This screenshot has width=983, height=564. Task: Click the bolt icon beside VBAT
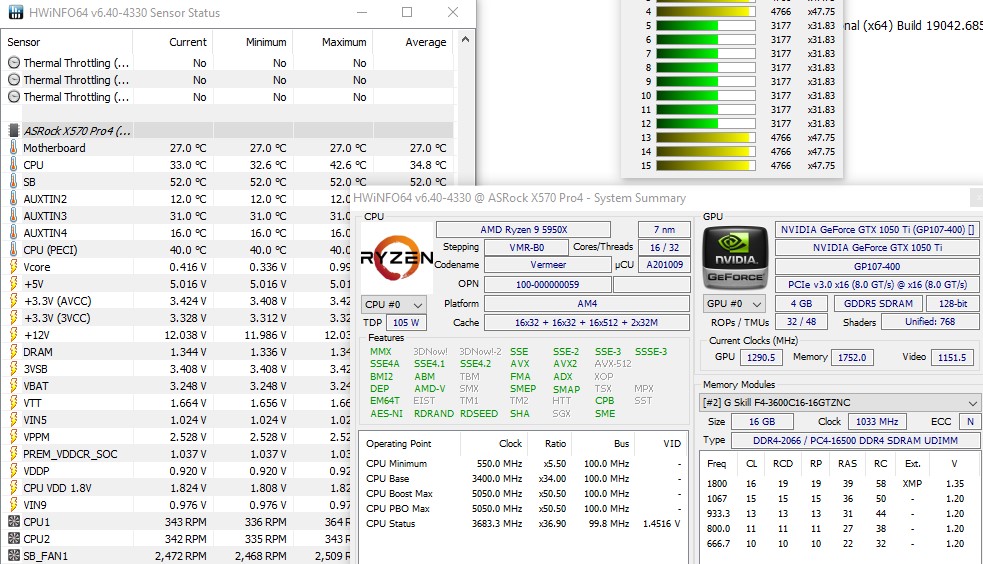pos(13,385)
